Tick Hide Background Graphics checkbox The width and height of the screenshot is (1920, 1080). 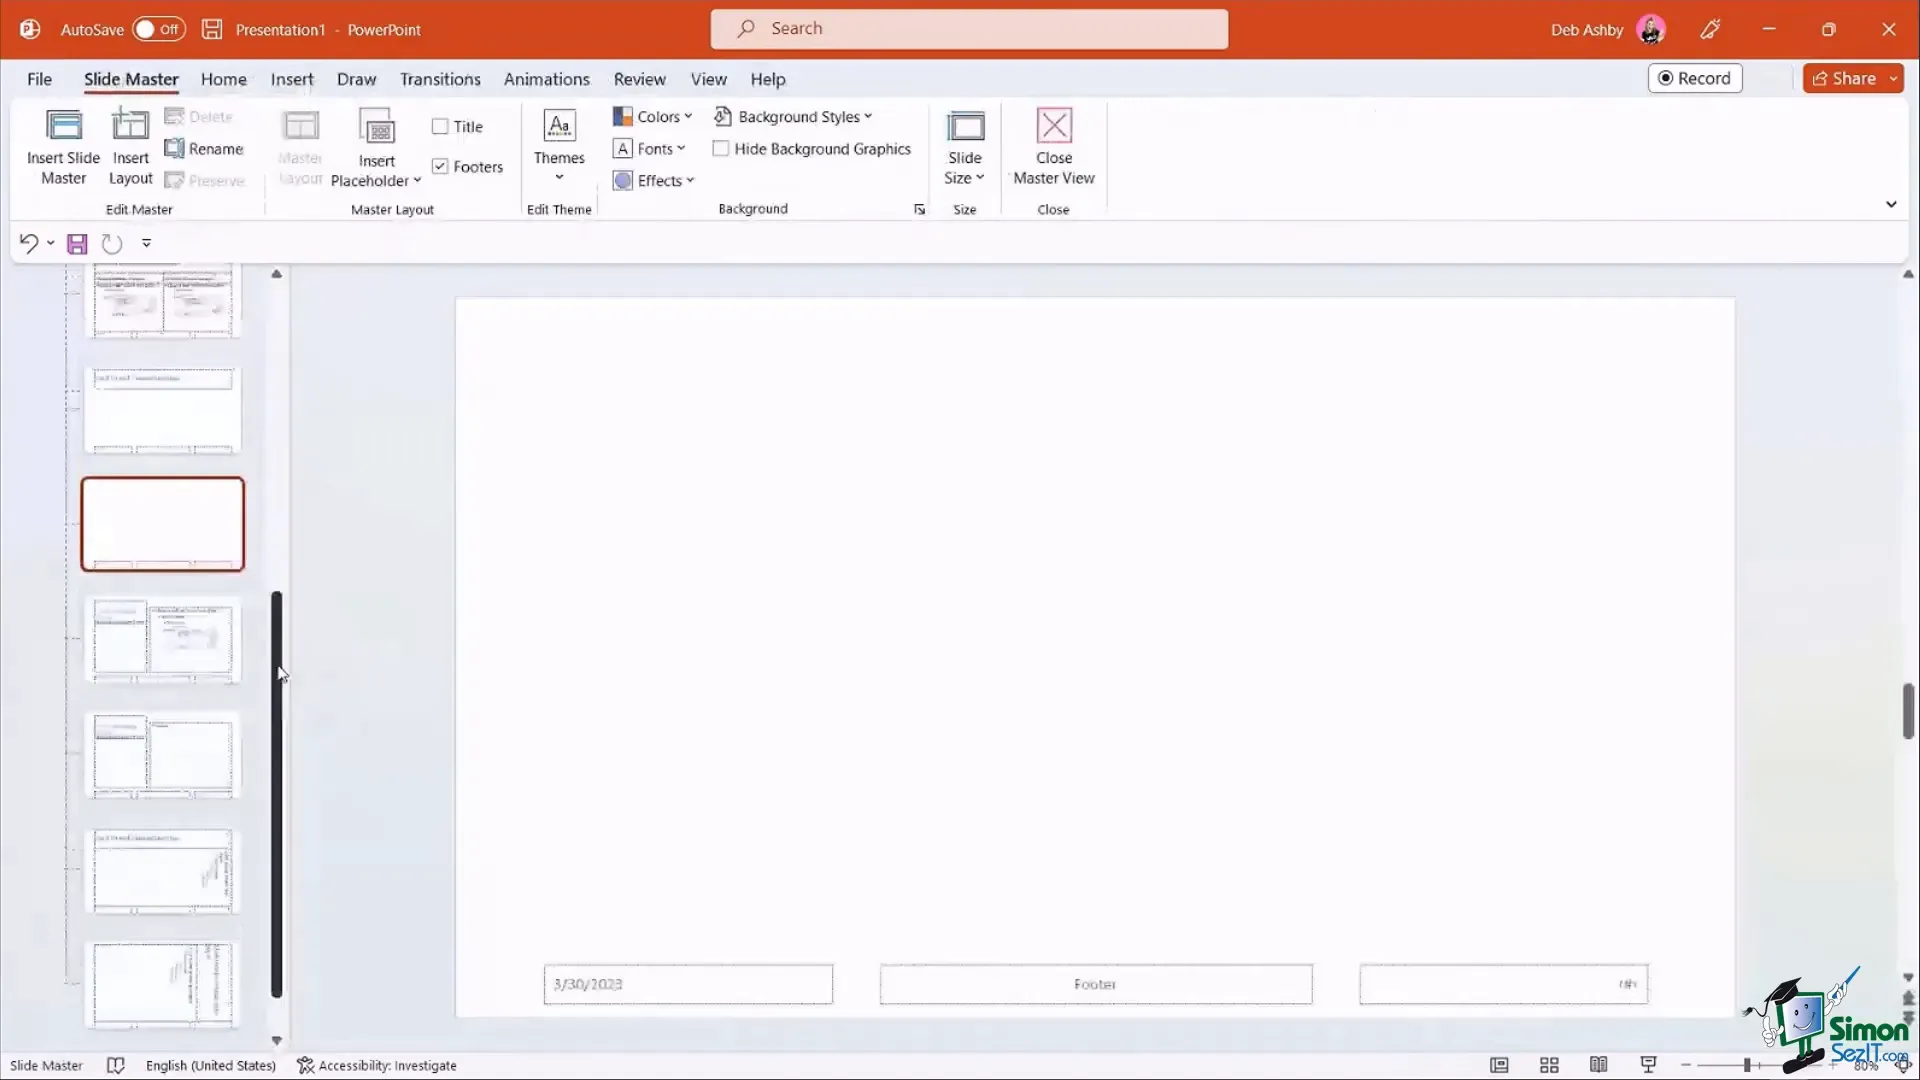tap(721, 149)
